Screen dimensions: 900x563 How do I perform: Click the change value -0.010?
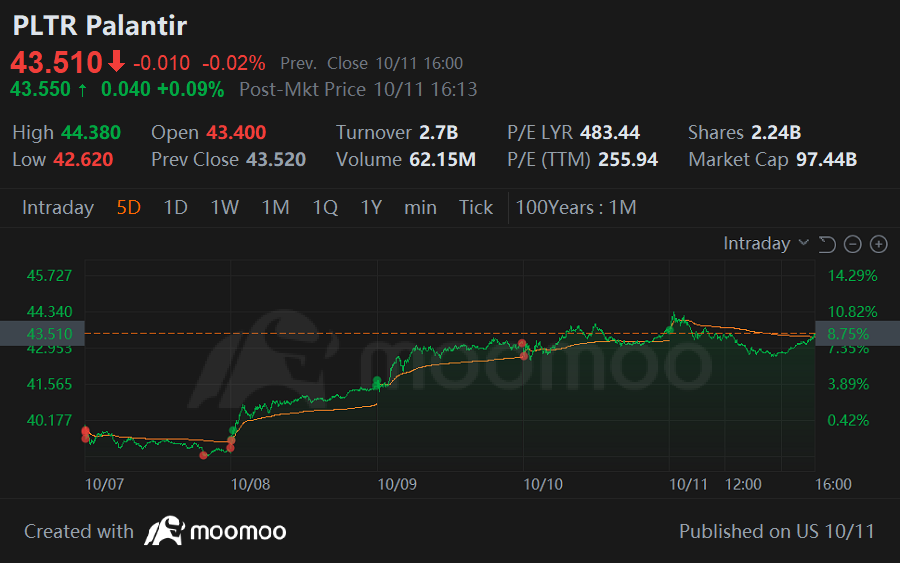161,63
